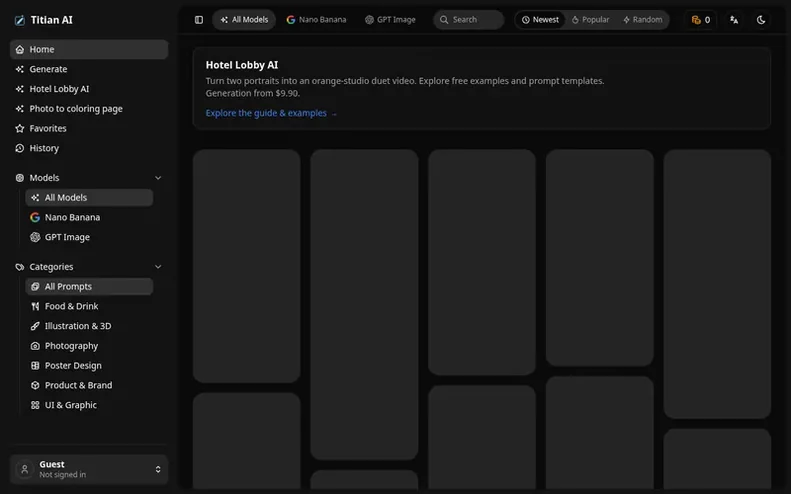Viewport: 791px width, 494px height.
Task: Toggle the sidebar panel icon
Action: pyautogui.click(x=199, y=20)
